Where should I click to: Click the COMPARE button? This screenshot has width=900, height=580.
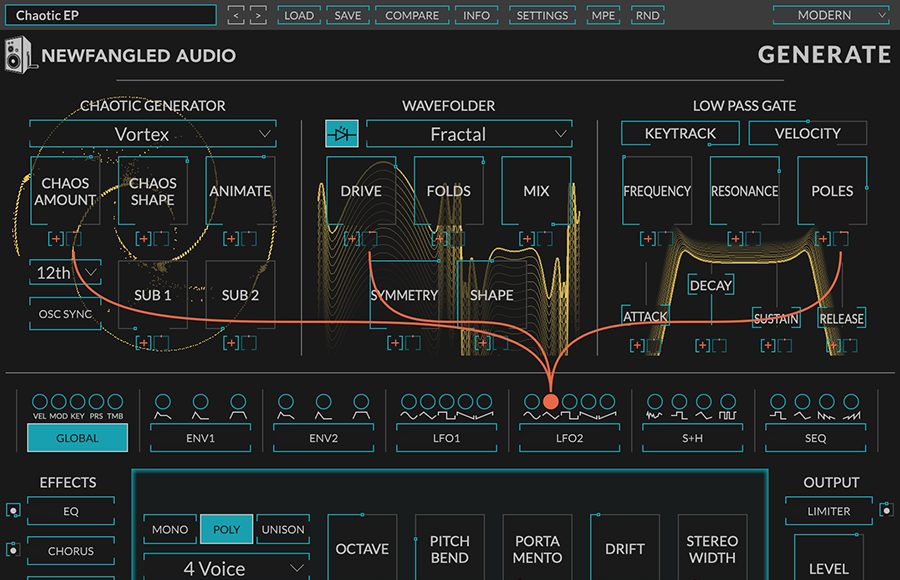point(412,16)
